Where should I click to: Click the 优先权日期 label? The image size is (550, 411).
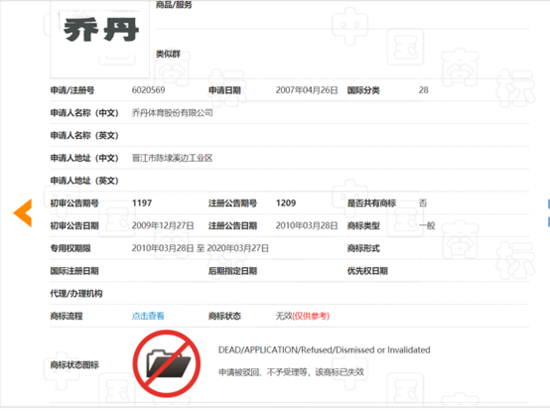(x=367, y=271)
